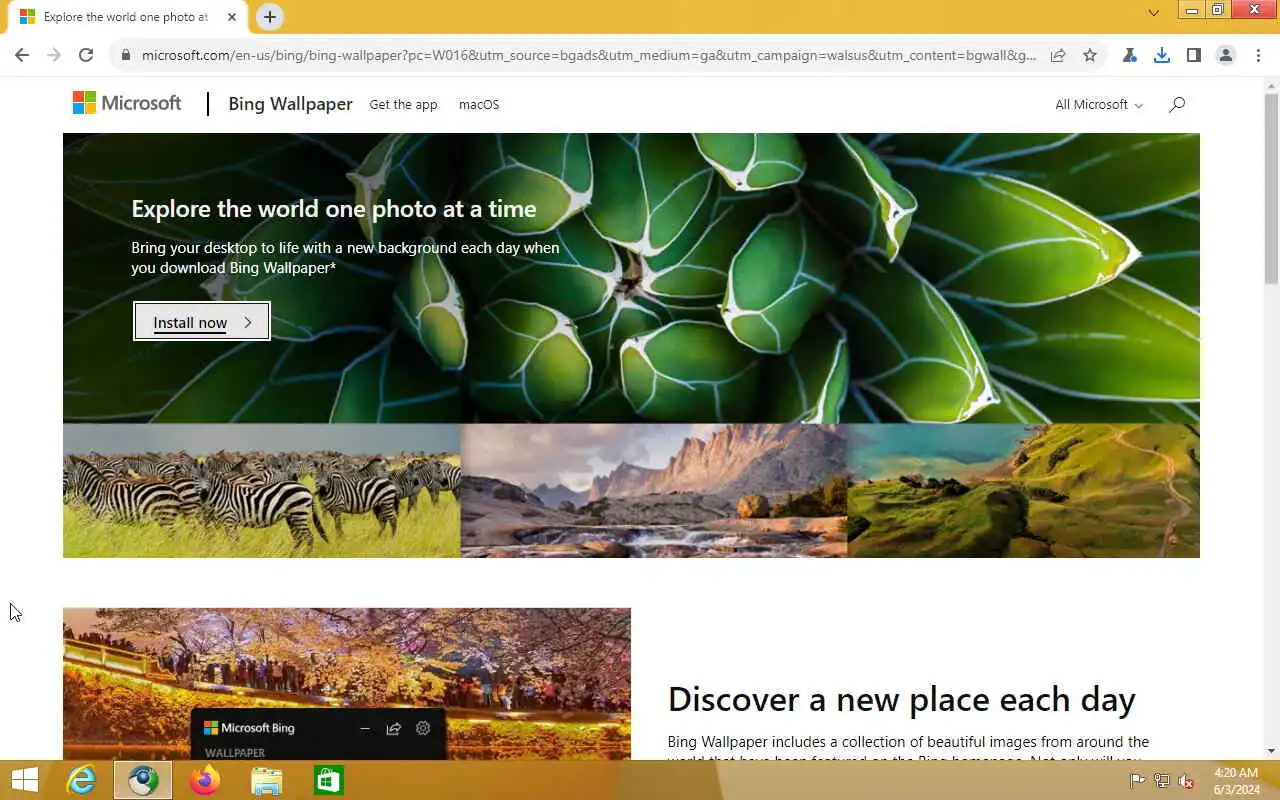1280x800 pixels.
Task: Open macOS menu item
Action: point(479,104)
